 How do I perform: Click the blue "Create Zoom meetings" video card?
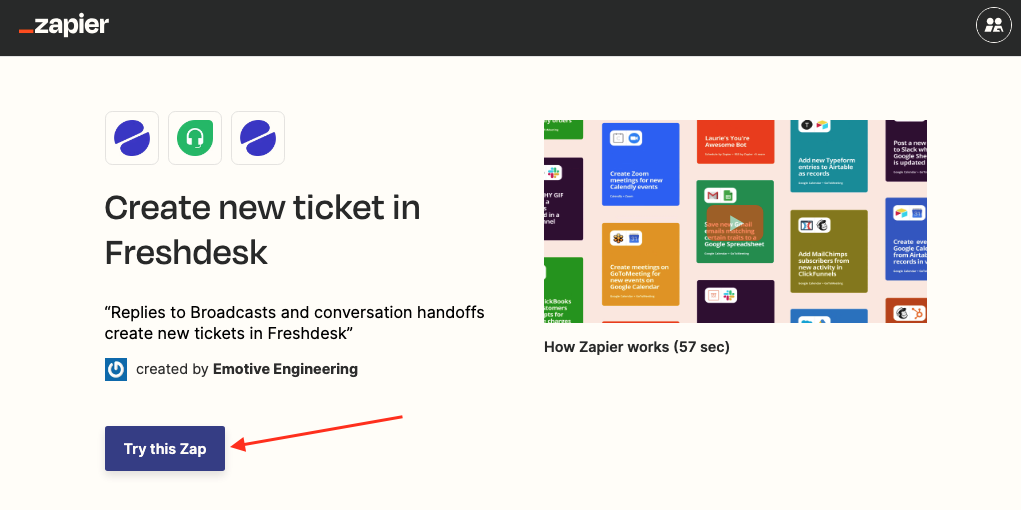pyautogui.click(x=640, y=164)
